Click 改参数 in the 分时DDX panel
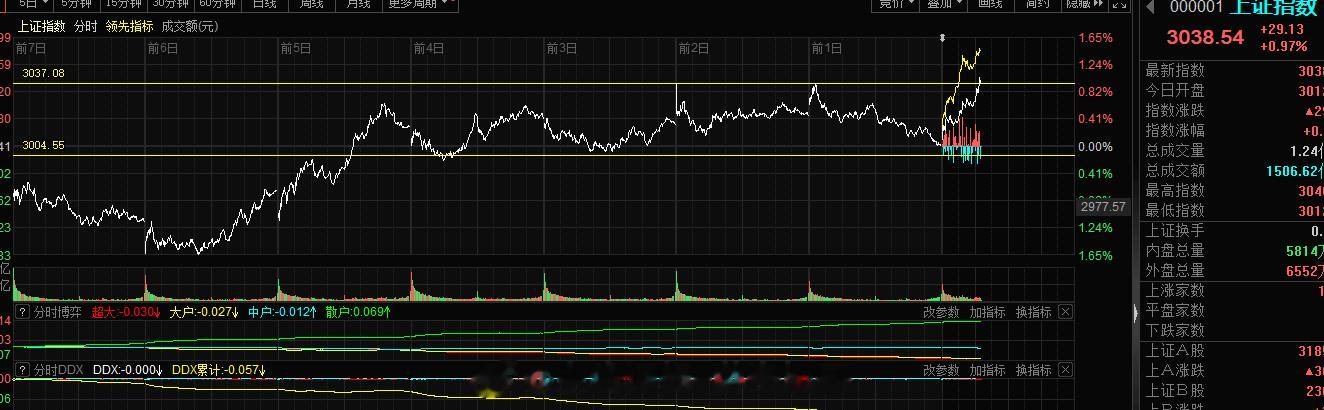1324x410 pixels. click(x=941, y=370)
